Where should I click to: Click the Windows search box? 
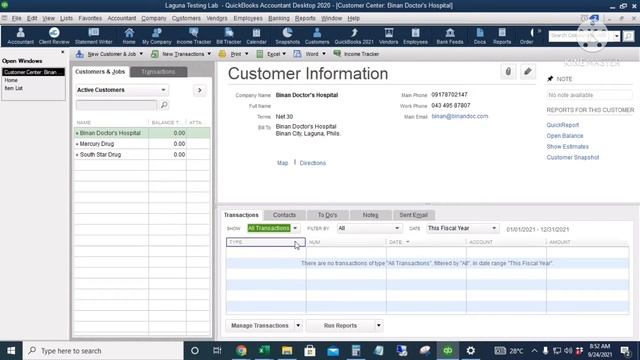pyautogui.click(x=103, y=351)
